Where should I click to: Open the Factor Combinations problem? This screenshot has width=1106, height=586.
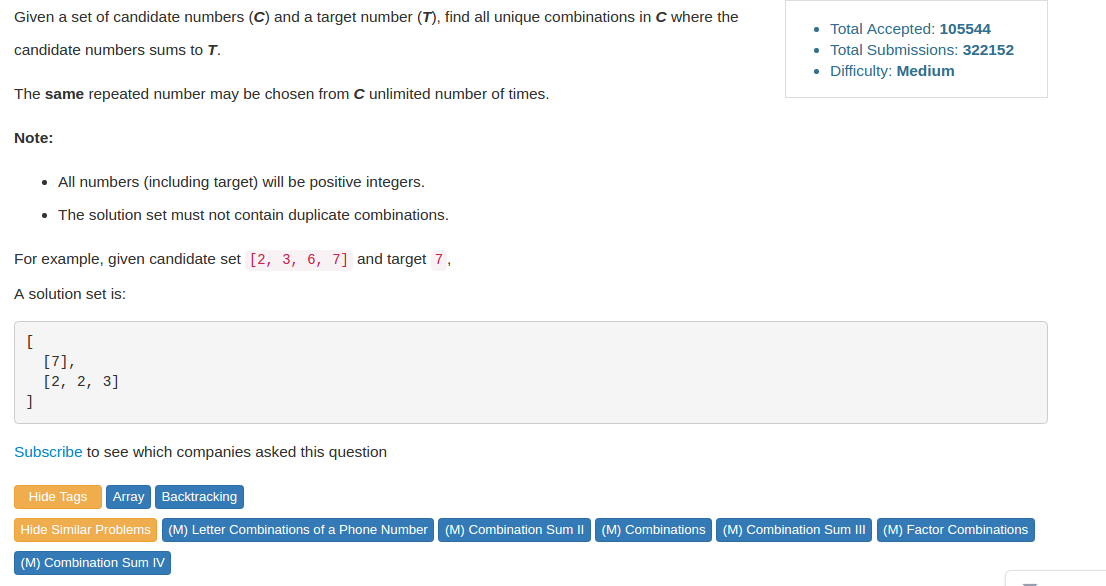coord(956,530)
